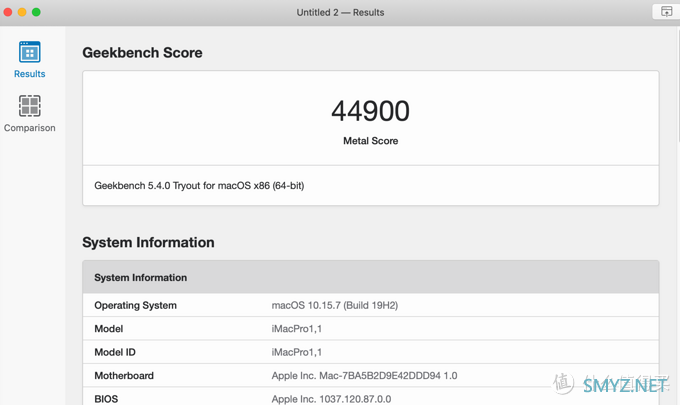Screen dimensions: 680x405
Task: Click the large System Information section heading
Action: pos(148,242)
